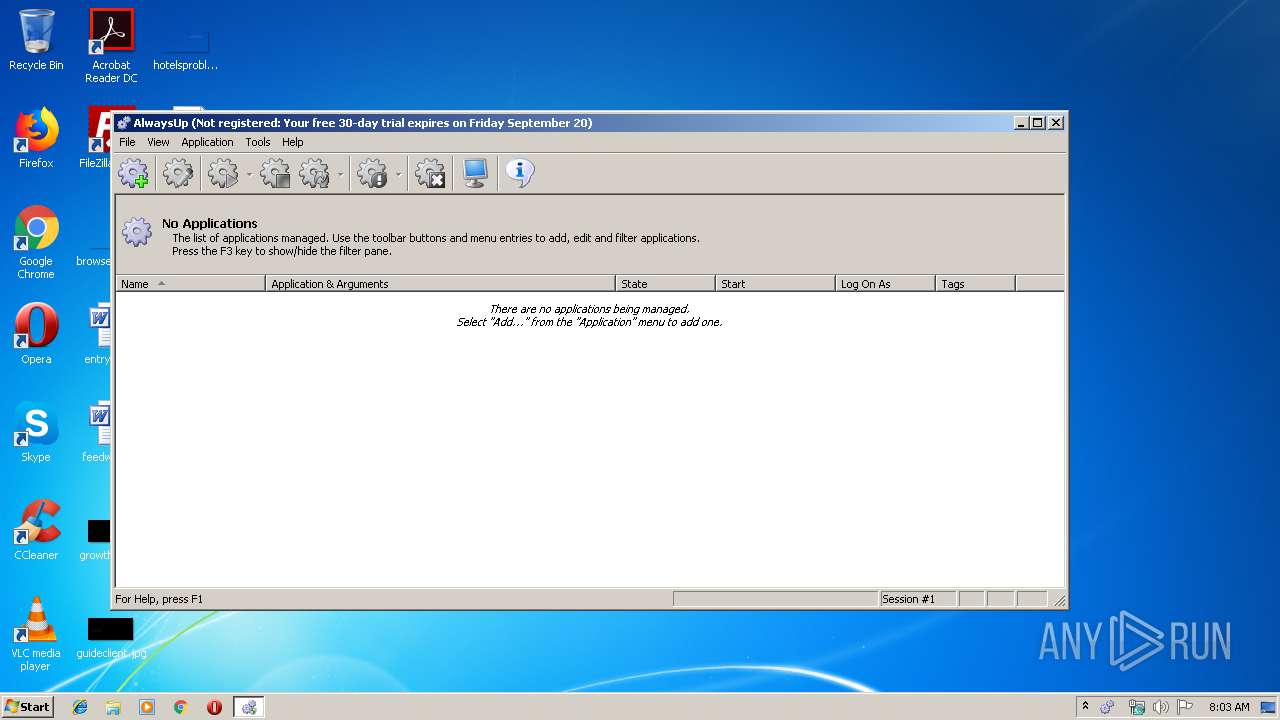Screen dimensions: 1280x720
Task: Click the 'There are no applications being managed.' message
Action: pyautogui.click(x=589, y=309)
